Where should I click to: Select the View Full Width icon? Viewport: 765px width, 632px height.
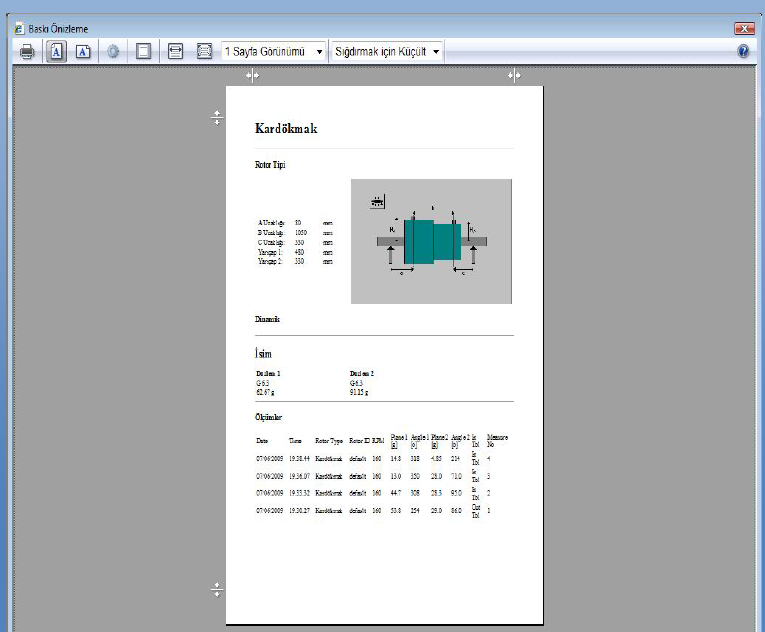point(175,51)
